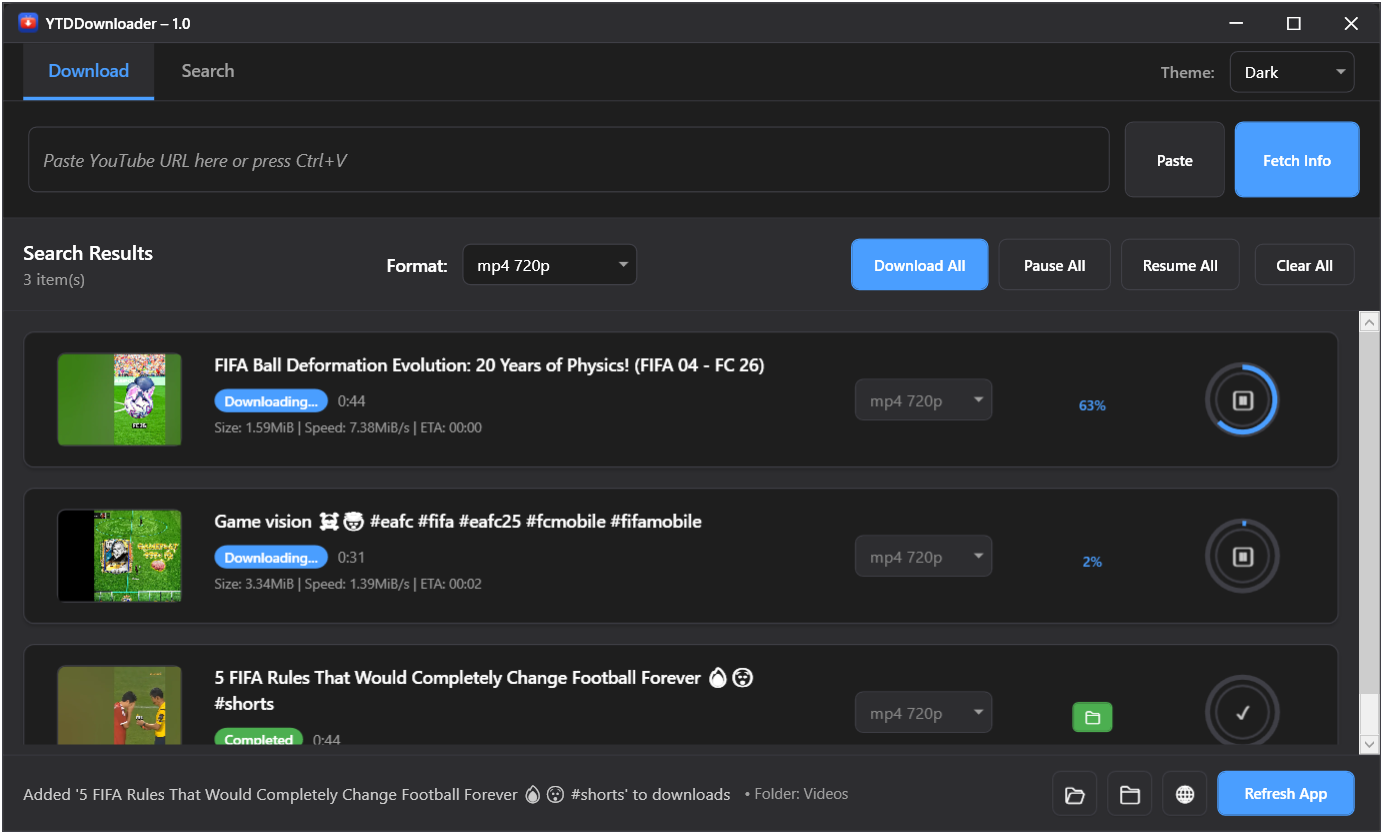
Task: Click thumbnail of 5 FIFA Rules video
Action: (x=120, y=705)
